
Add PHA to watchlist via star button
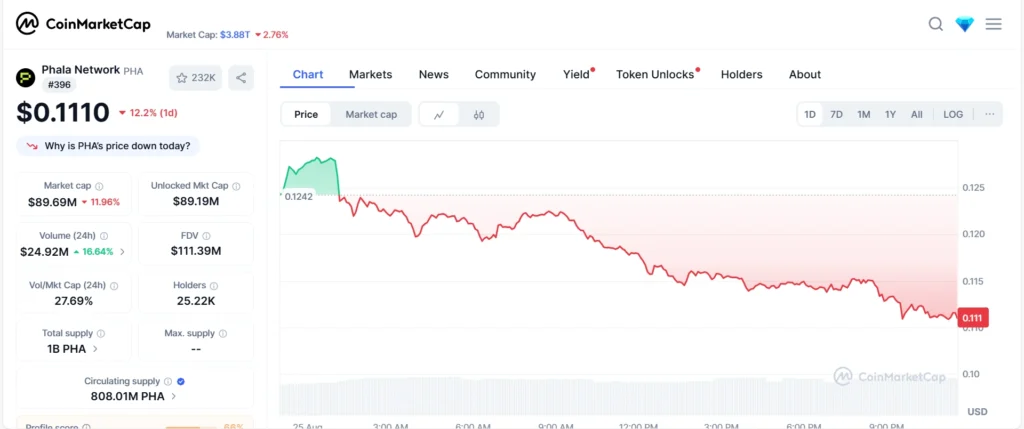196,78
